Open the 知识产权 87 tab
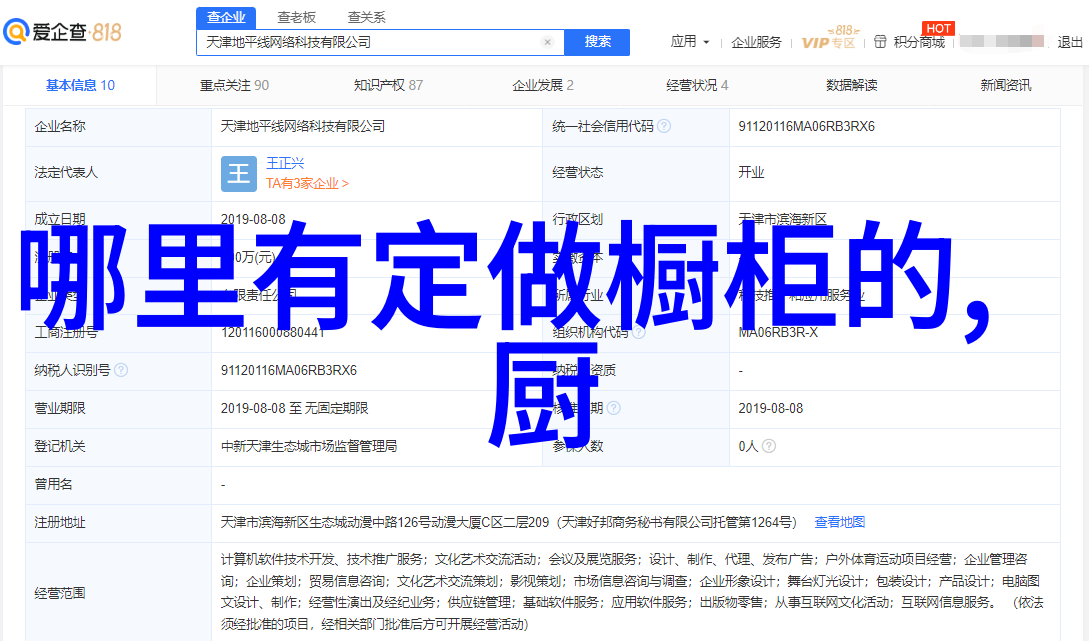The image size is (1089, 641). (x=388, y=86)
